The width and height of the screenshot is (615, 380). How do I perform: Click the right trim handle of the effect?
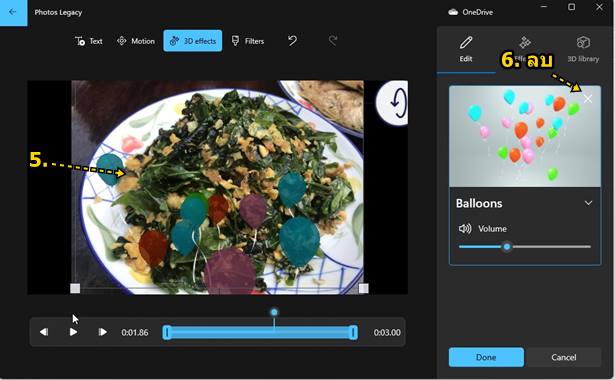(353, 333)
